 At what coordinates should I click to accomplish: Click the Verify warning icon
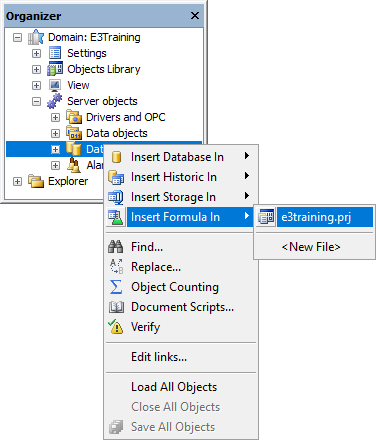pos(116,327)
